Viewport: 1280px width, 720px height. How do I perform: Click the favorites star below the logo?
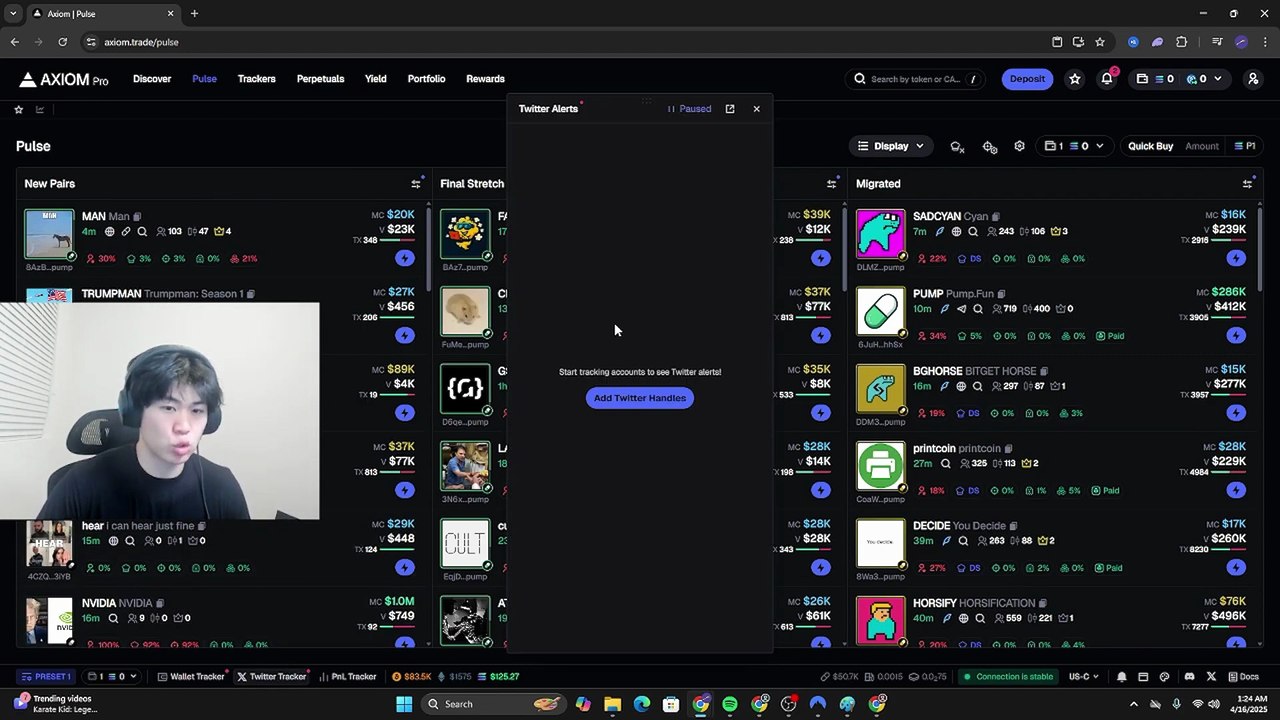point(18,109)
